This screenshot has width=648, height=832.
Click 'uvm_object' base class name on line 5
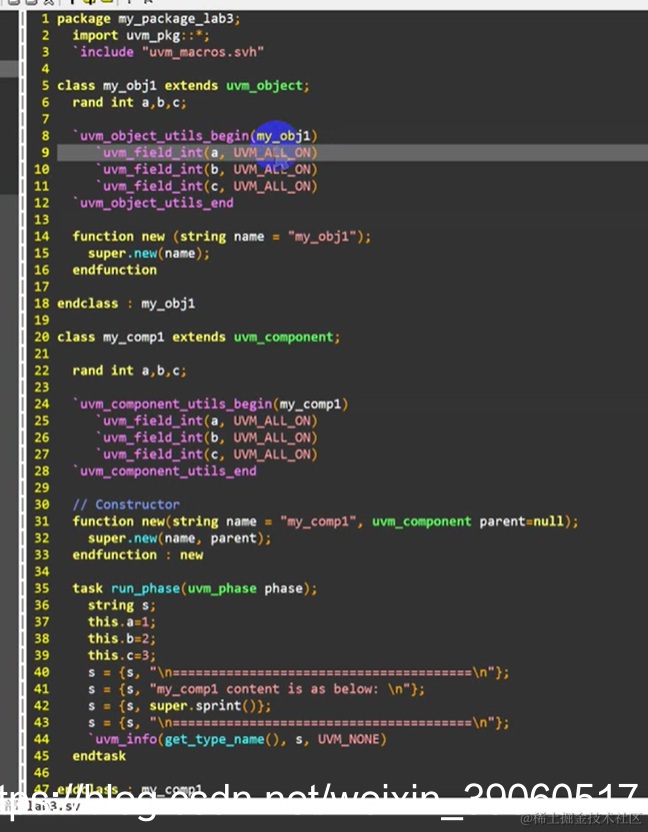[x=264, y=86]
